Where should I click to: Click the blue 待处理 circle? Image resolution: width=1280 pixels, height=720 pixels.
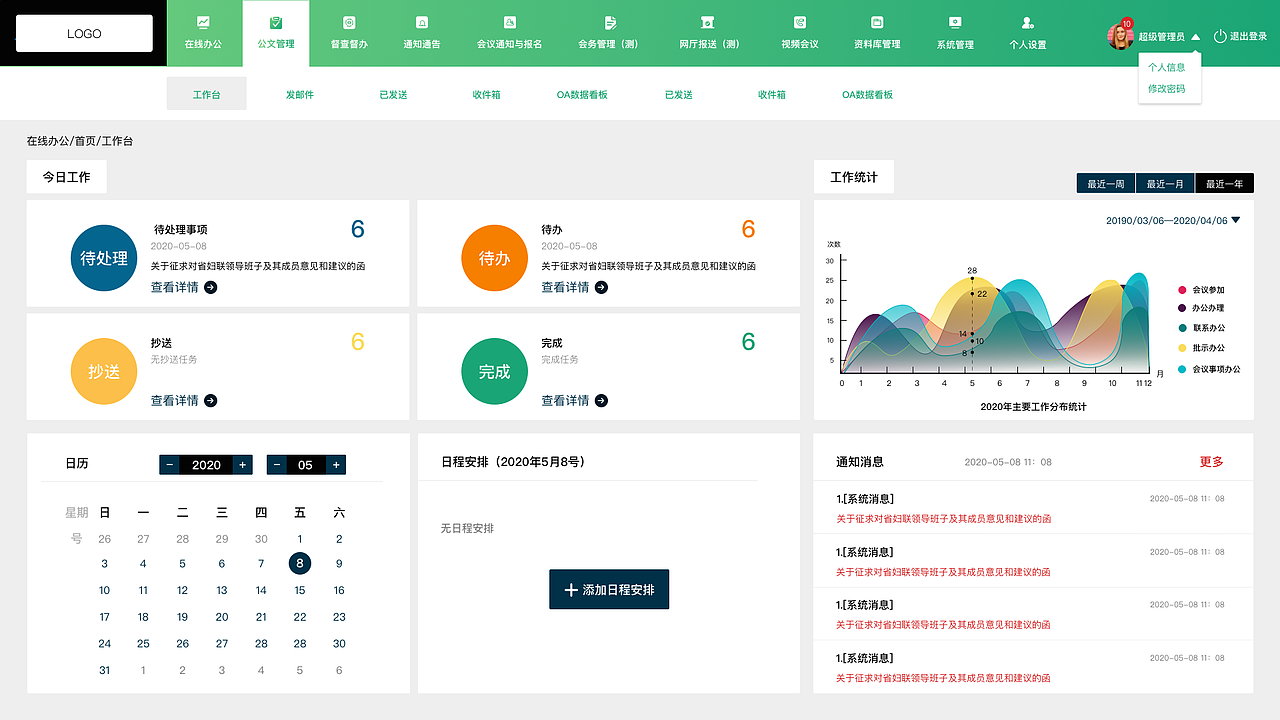[x=104, y=258]
